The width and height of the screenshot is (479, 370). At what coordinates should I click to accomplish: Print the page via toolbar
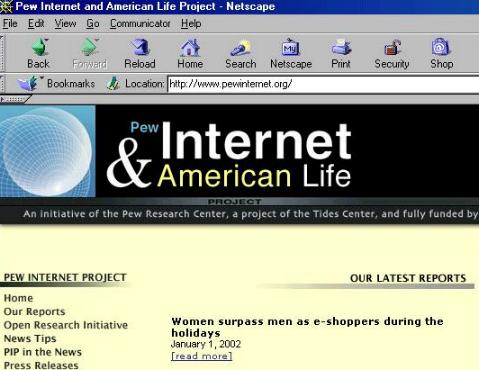point(341,47)
